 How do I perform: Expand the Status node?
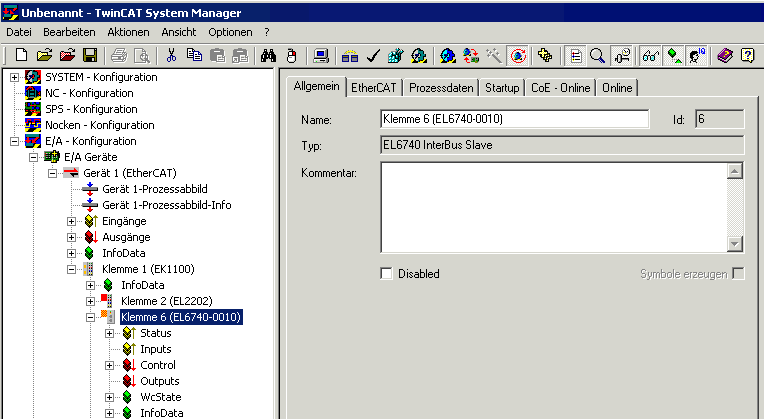coord(109,333)
